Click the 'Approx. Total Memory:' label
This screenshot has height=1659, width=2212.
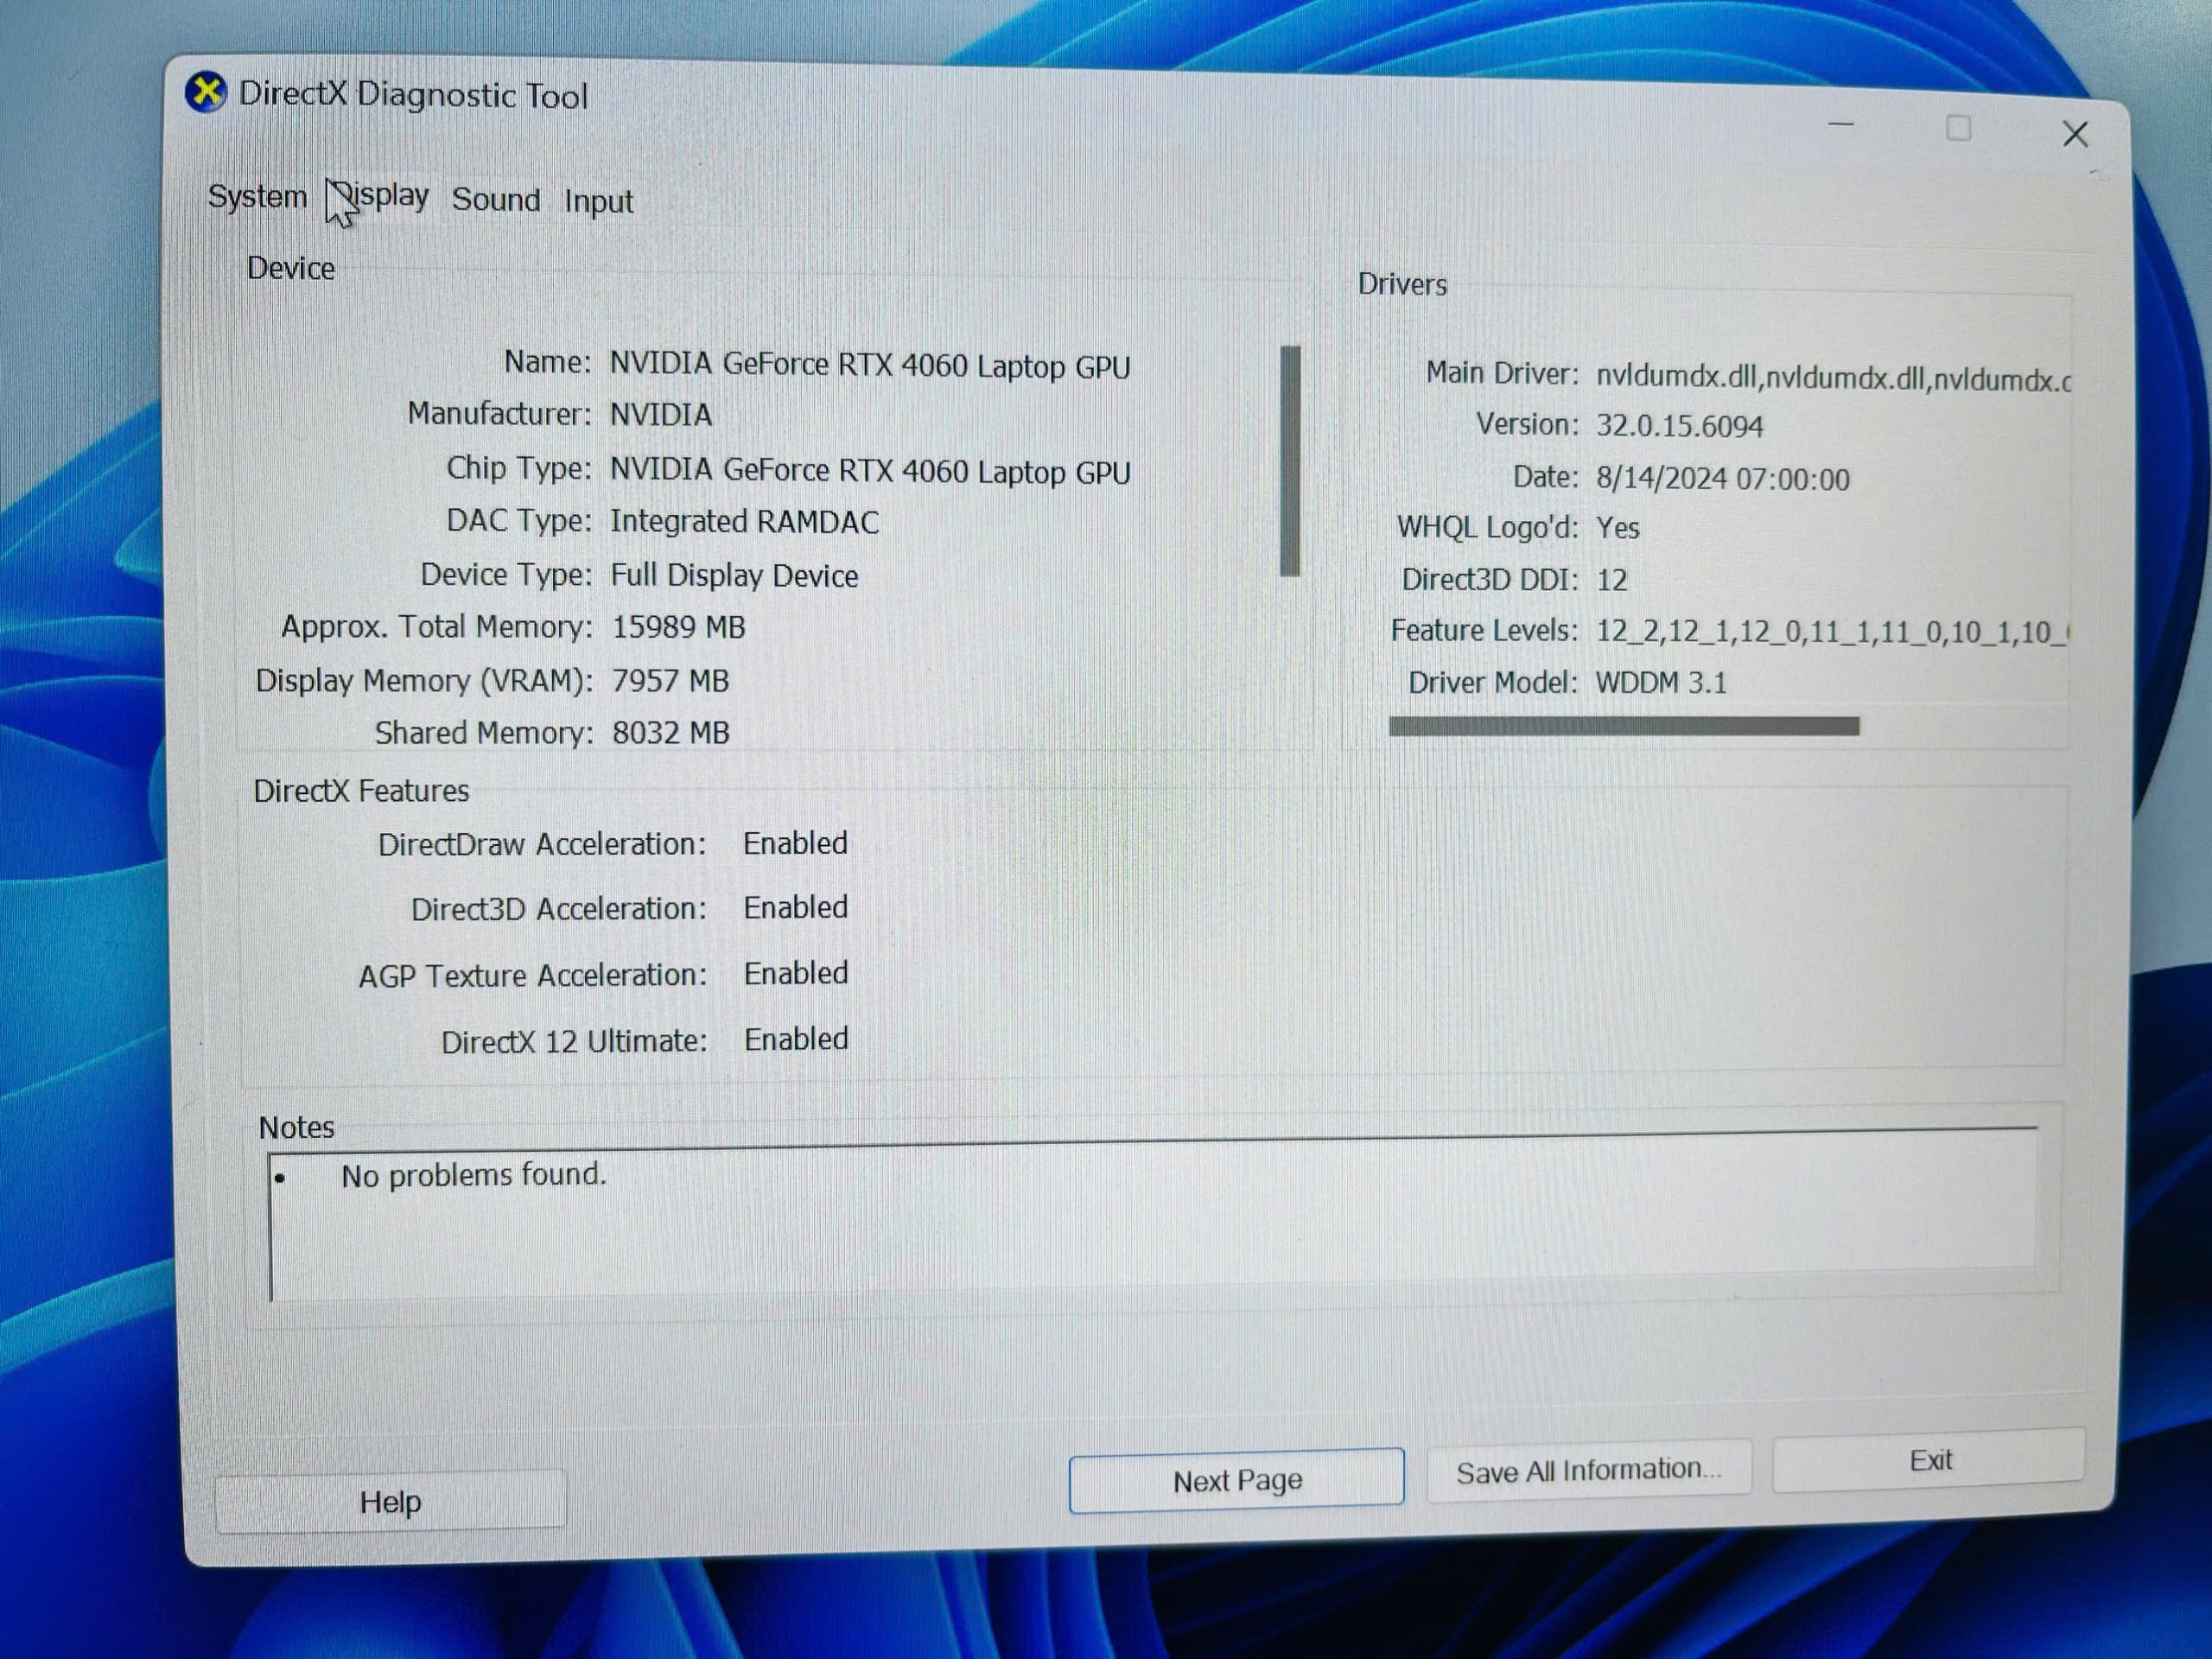[x=436, y=627]
